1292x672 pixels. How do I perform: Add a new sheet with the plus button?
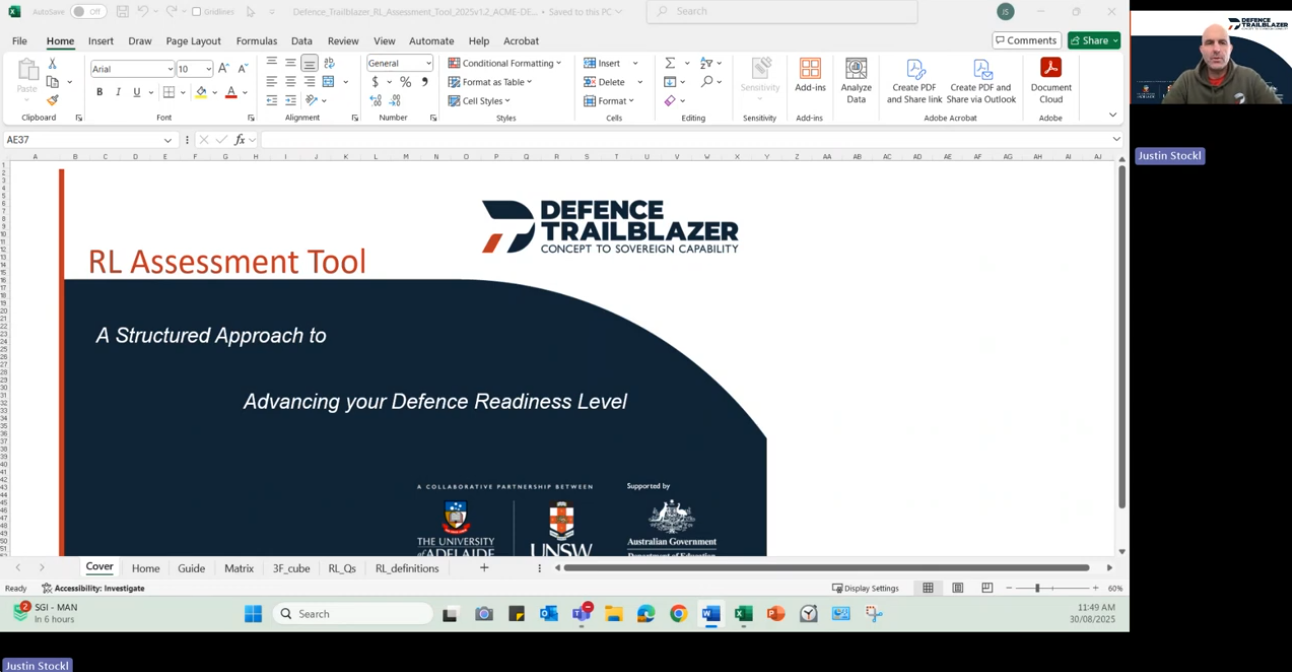(x=484, y=568)
